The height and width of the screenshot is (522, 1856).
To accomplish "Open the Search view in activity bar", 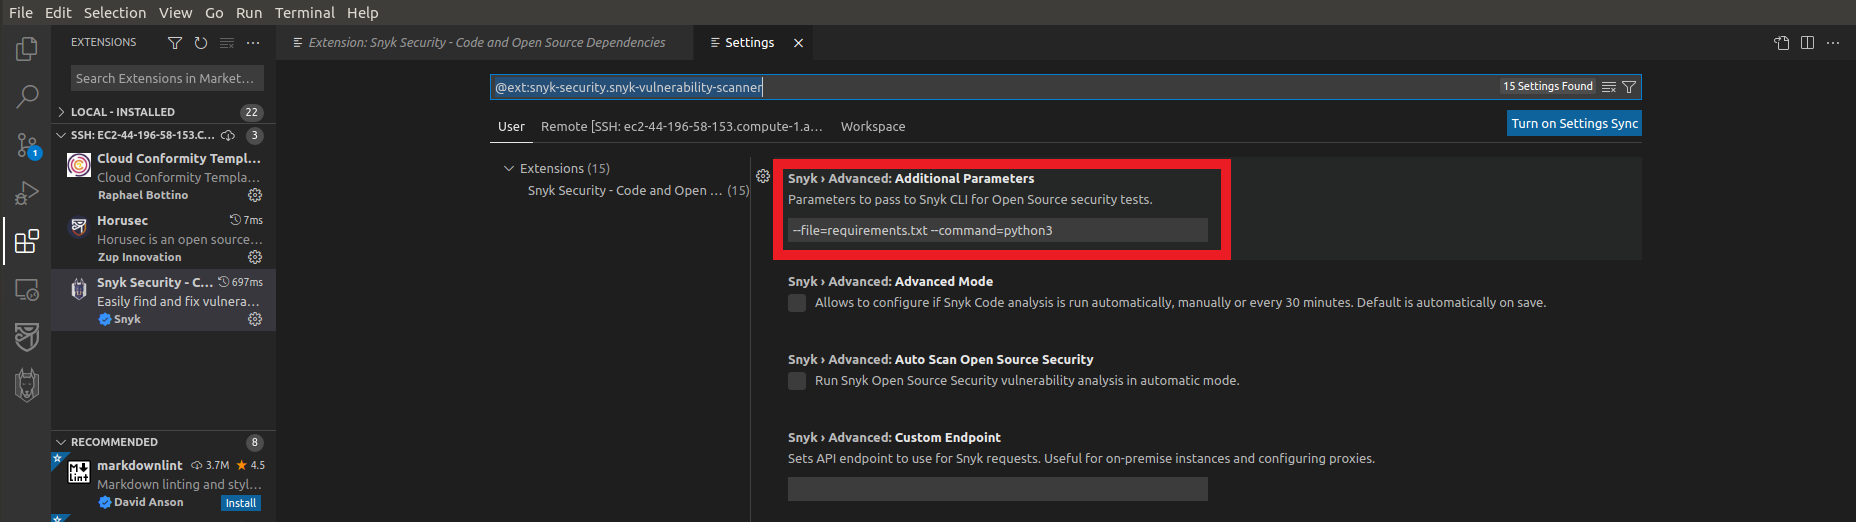I will pos(27,96).
